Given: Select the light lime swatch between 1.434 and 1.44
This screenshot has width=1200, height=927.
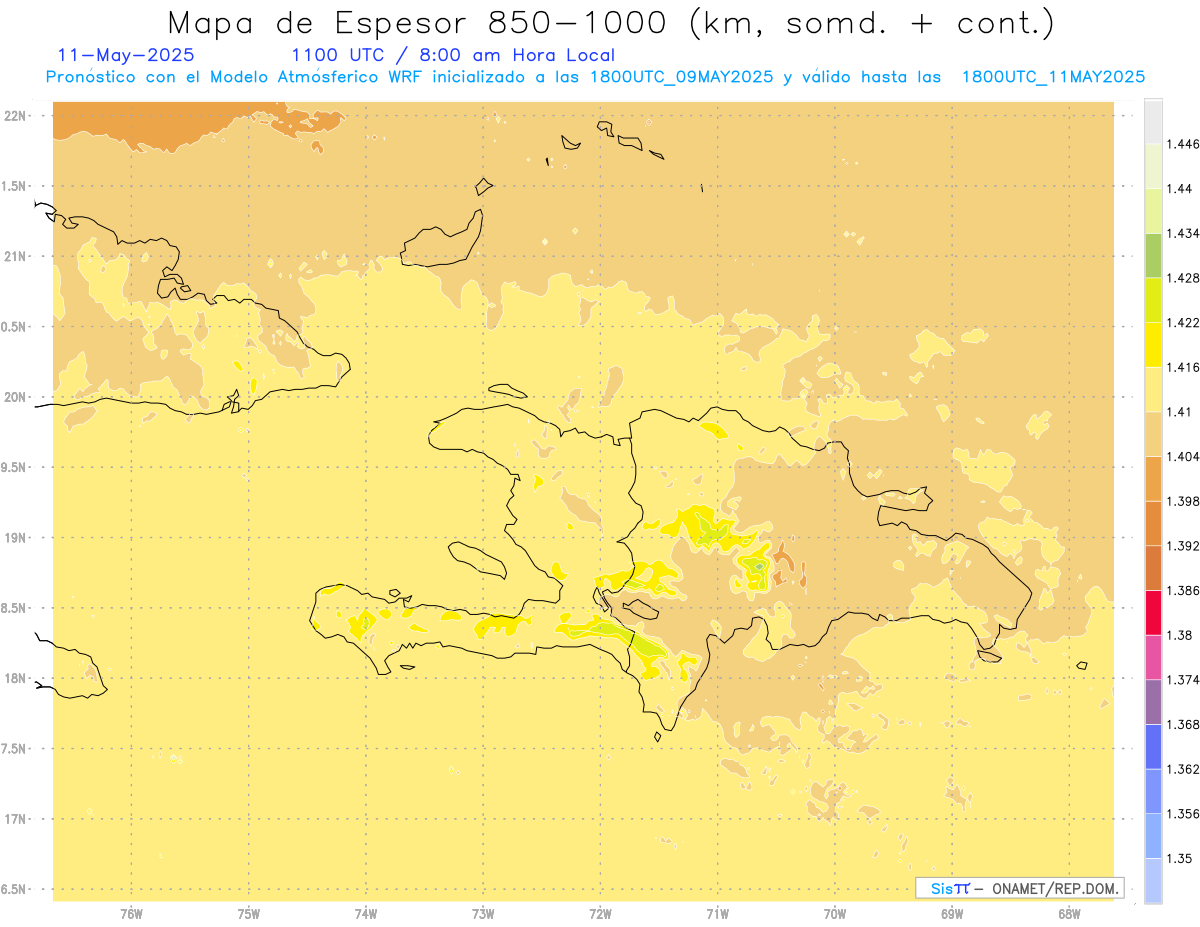Looking at the screenshot, I should 1153,211.
